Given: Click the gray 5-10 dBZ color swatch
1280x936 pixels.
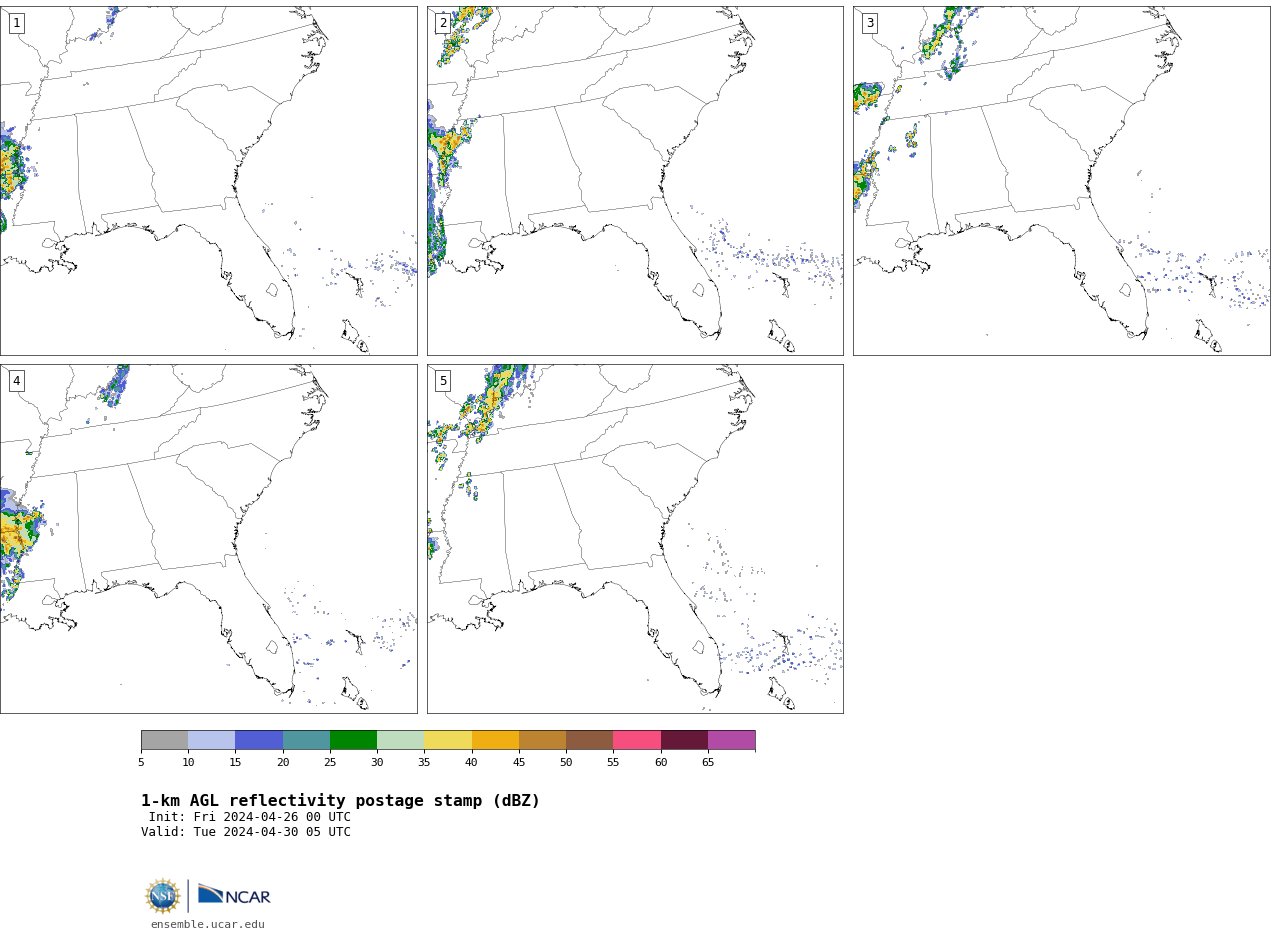Looking at the screenshot, I should tap(164, 740).
